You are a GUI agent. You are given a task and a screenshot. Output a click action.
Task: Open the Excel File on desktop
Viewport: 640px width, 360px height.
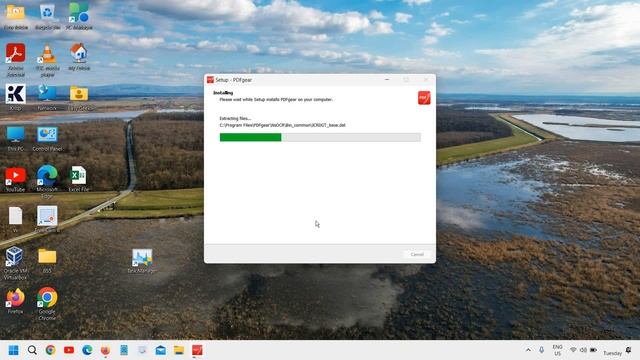78,179
